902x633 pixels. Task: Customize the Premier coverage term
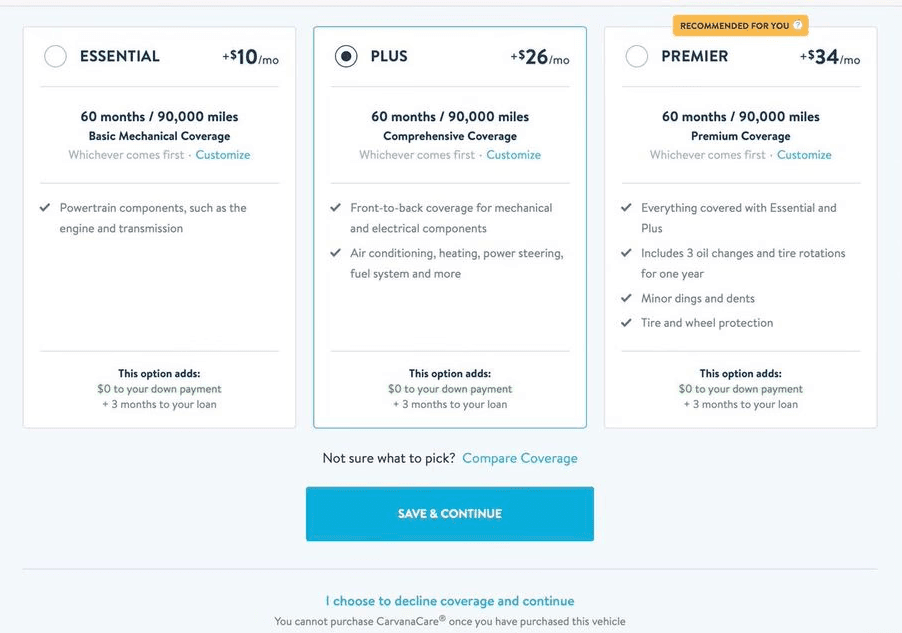[x=804, y=155]
